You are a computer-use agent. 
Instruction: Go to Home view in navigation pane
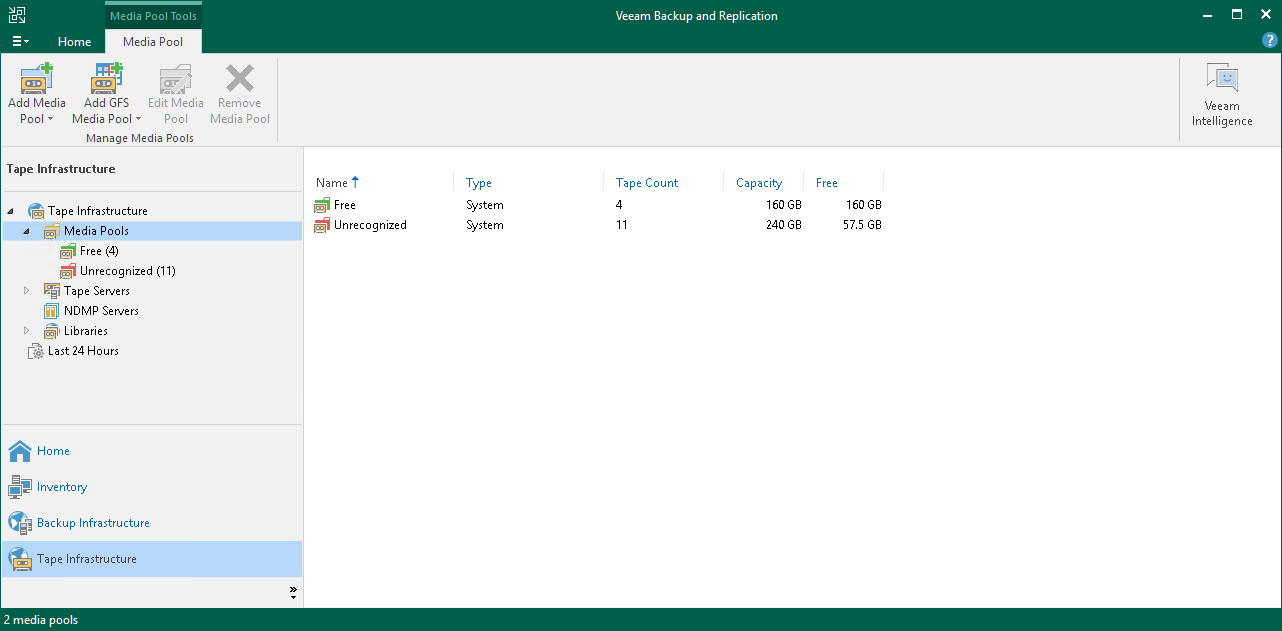(53, 451)
